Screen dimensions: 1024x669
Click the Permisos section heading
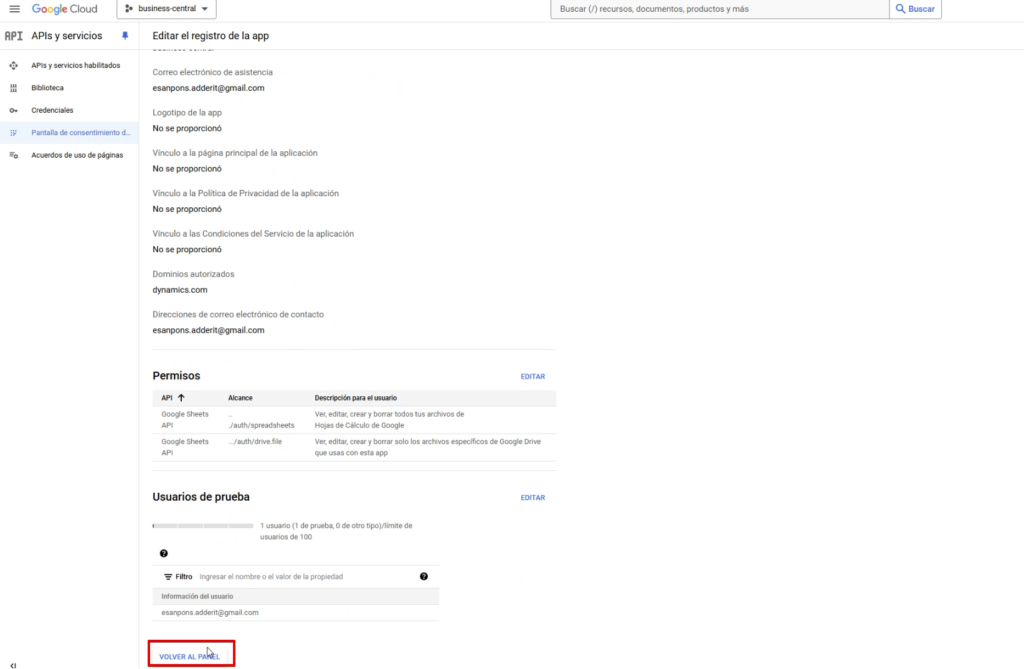point(176,376)
